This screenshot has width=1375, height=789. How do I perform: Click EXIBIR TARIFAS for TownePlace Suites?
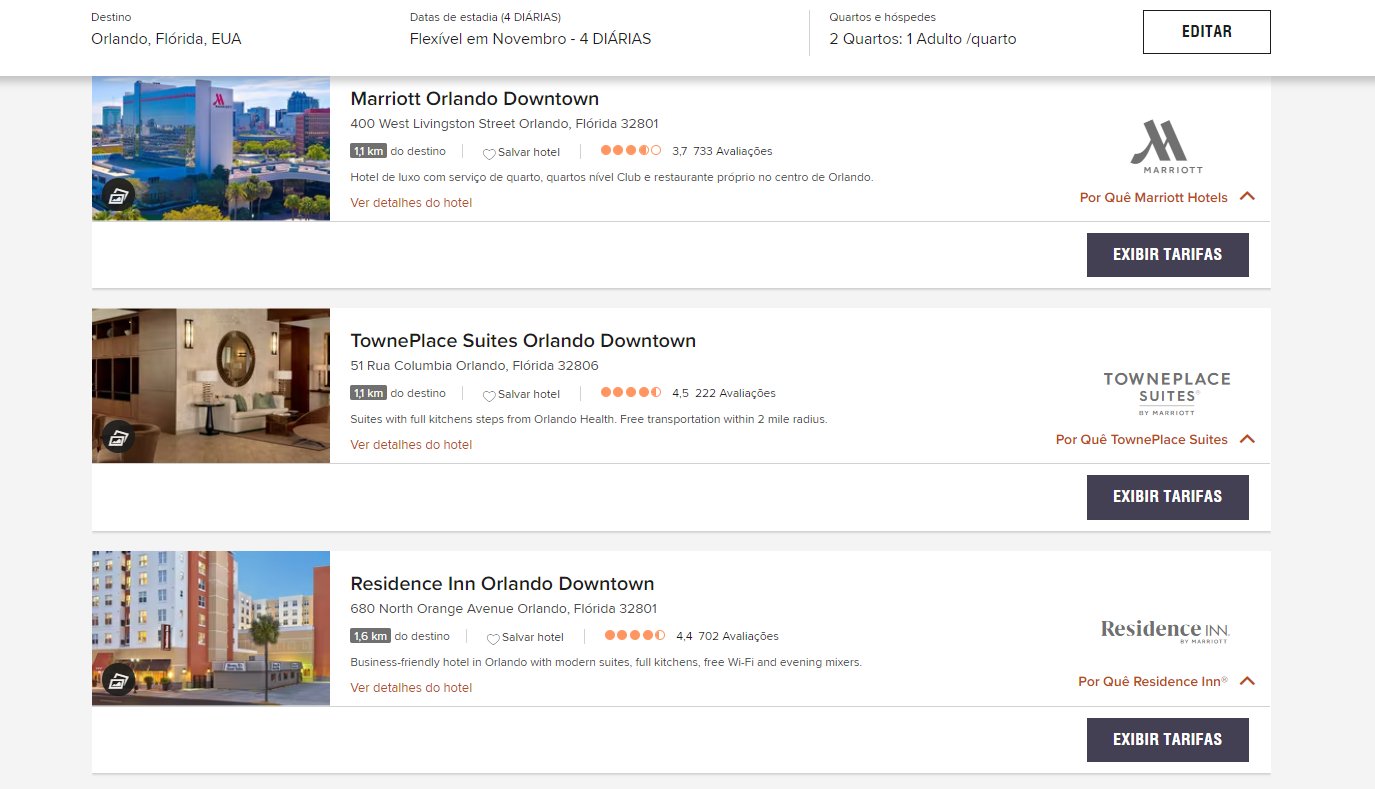[x=1168, y=497]
